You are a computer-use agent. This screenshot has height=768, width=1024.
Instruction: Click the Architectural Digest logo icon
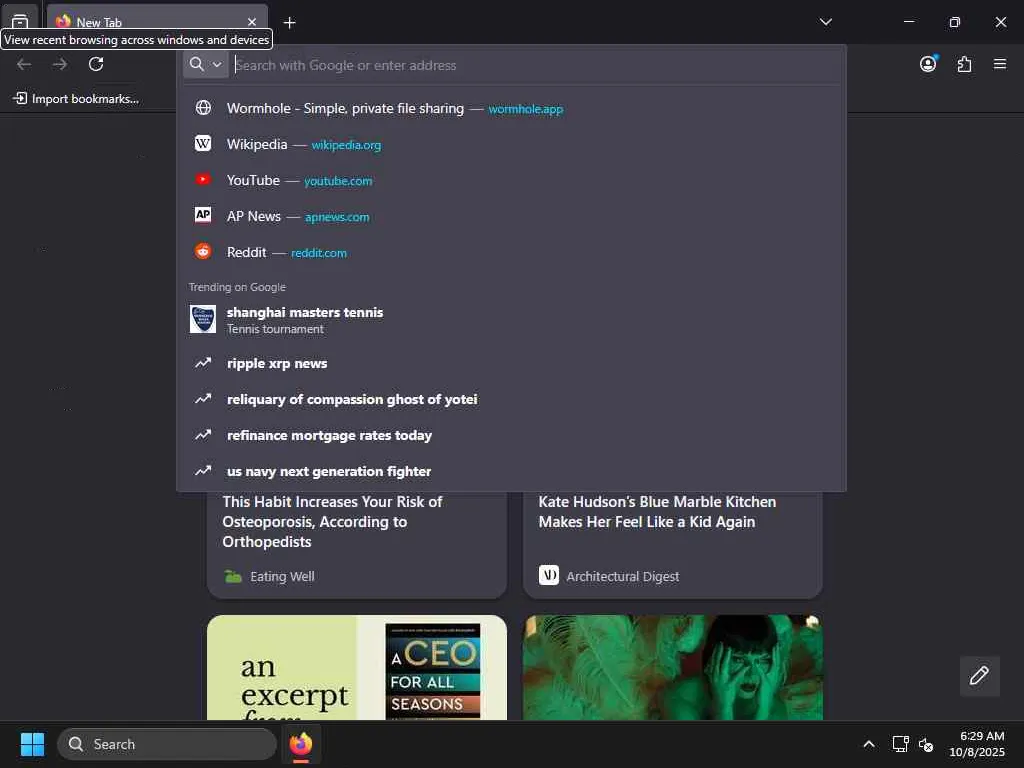coord(549,575)
